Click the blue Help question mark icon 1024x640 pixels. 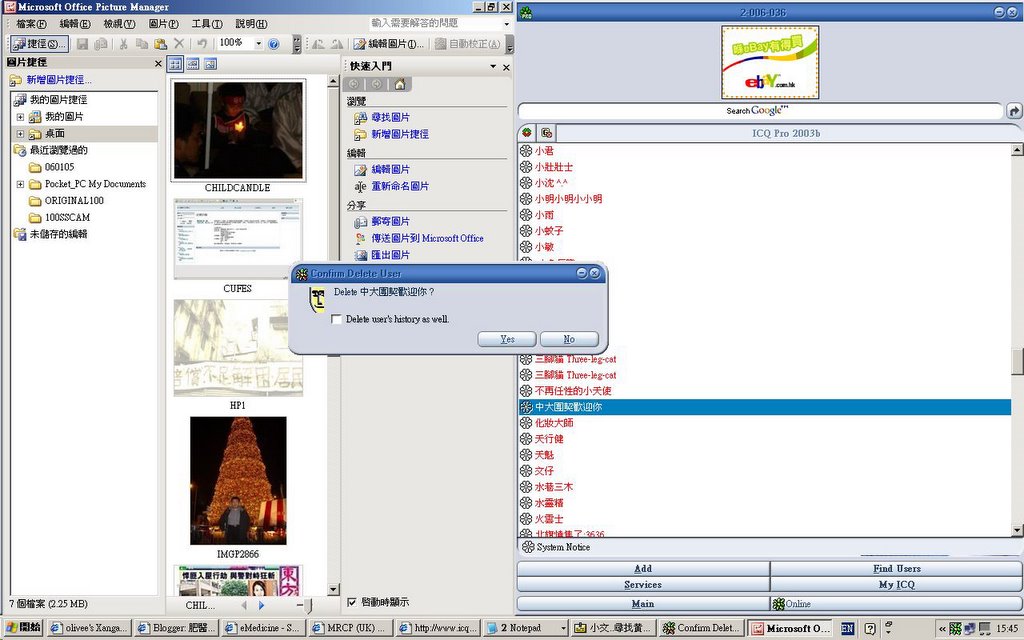click(x=274, y=44)
